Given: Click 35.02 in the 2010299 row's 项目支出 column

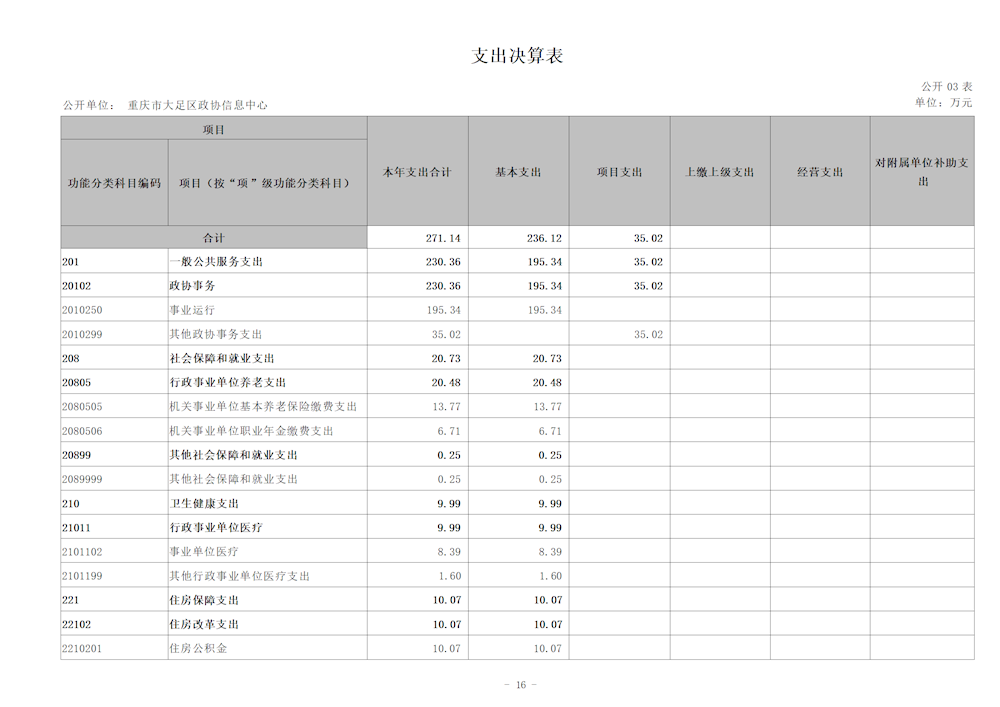Looking at the screenshot, I should tap(649, 335).
